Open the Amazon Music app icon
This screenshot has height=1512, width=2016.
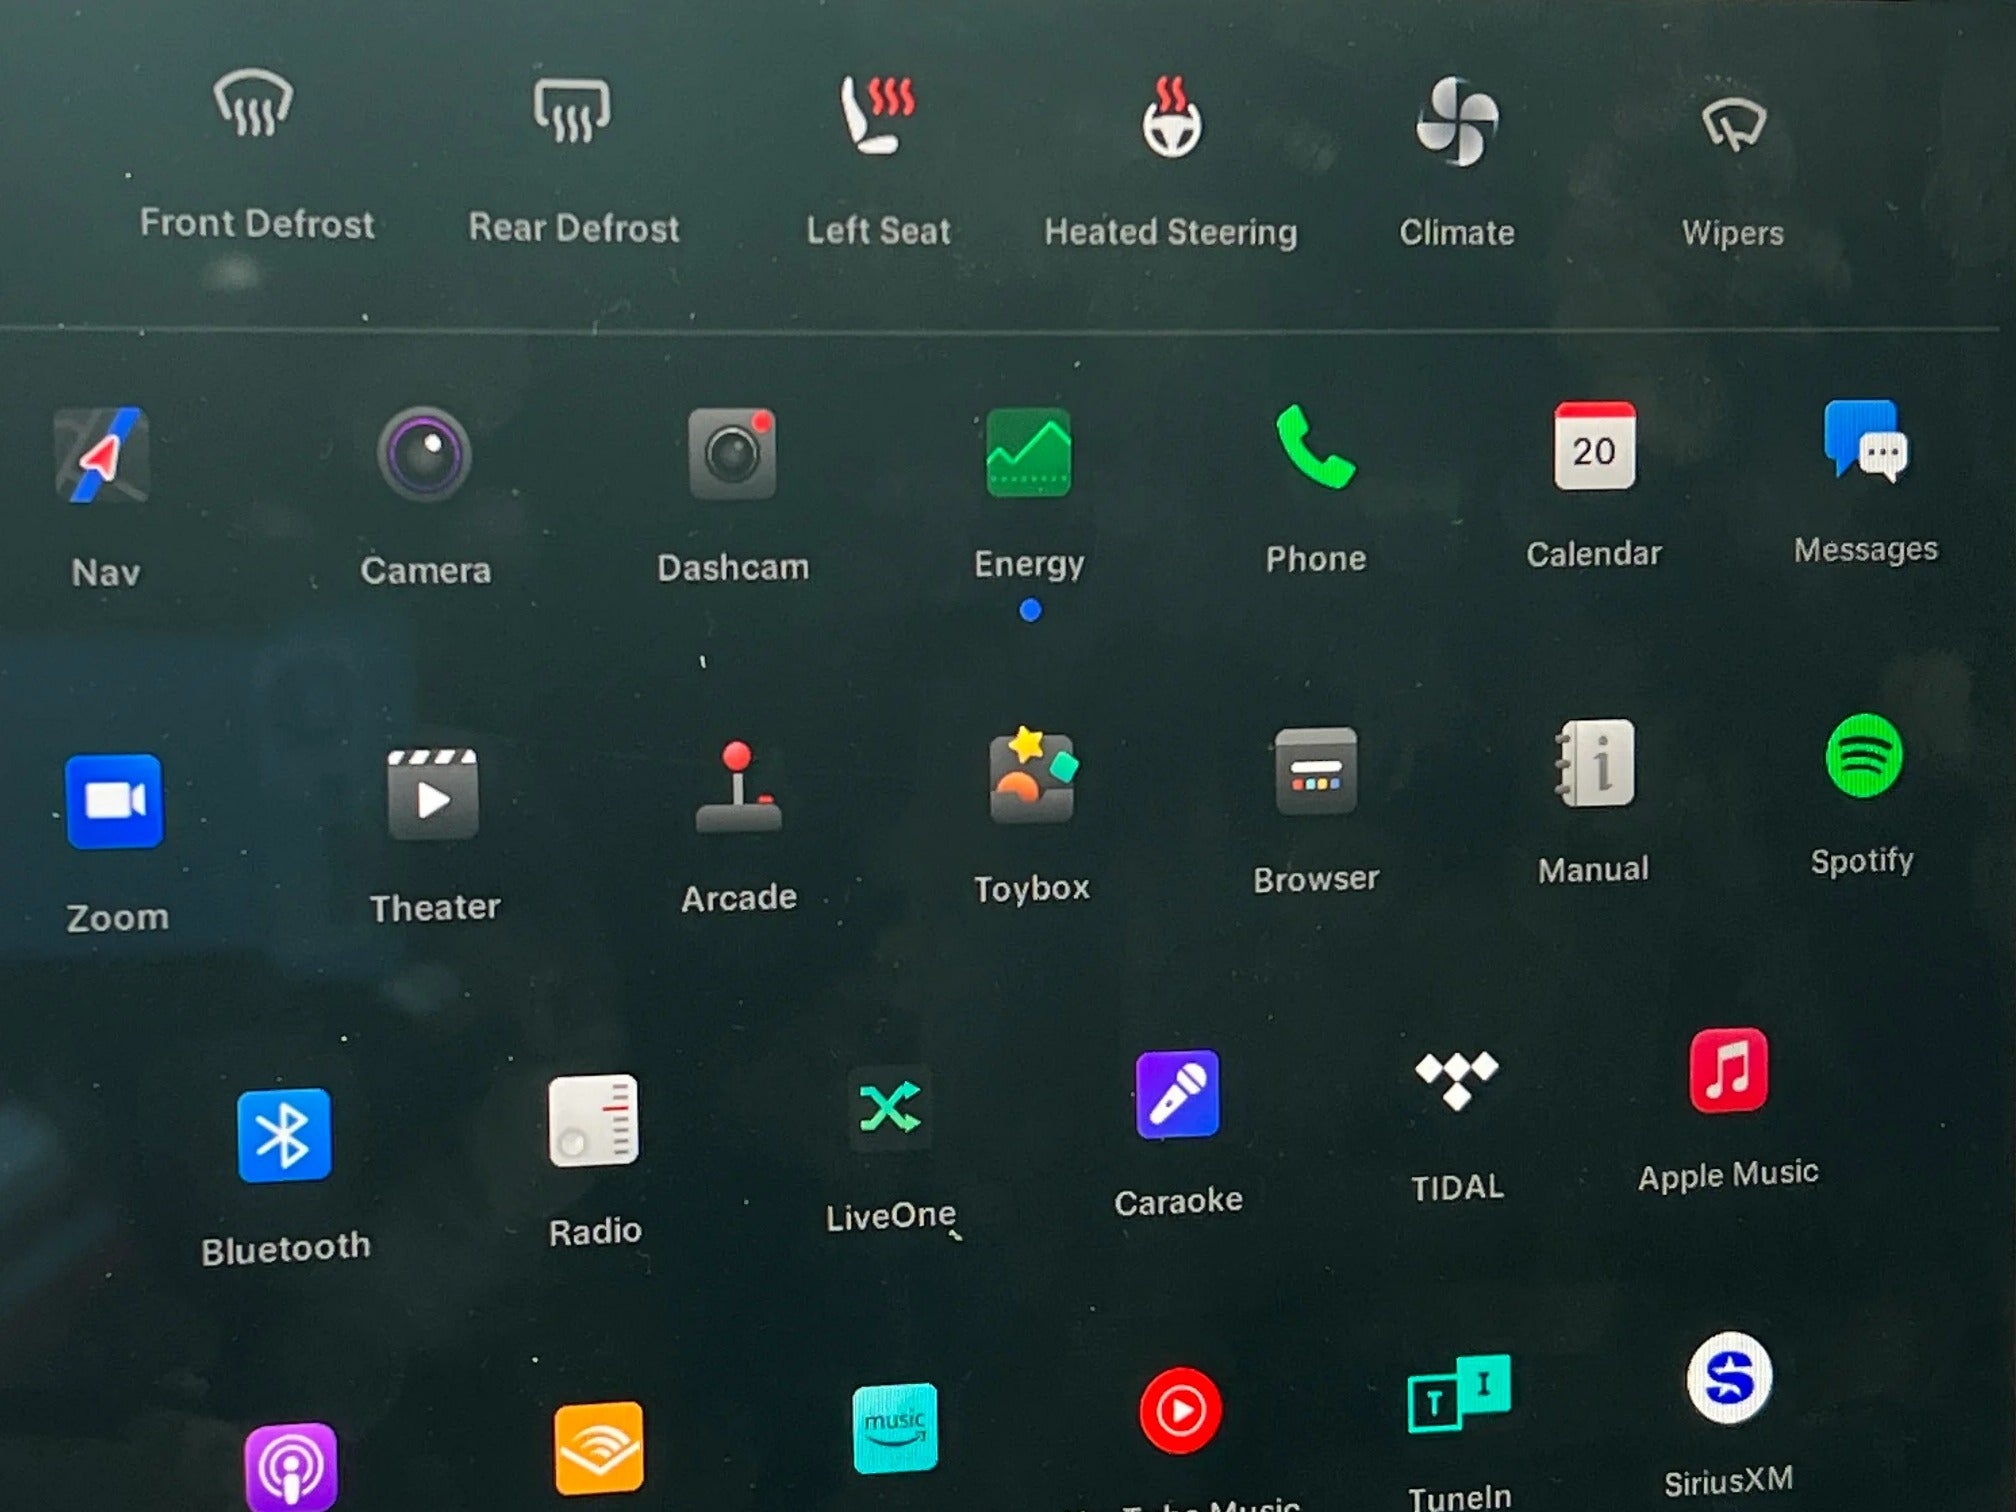pos(895,1428)
